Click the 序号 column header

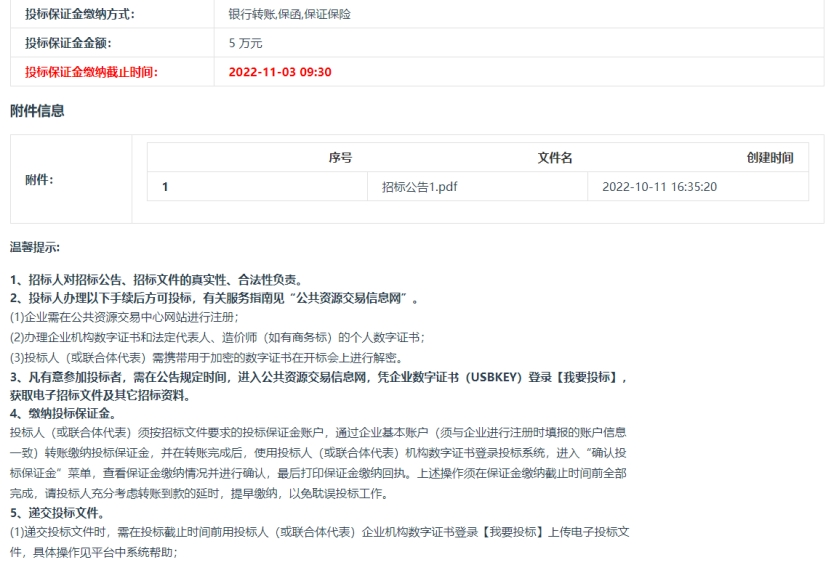pyautogui.click(x=340, y=158)
